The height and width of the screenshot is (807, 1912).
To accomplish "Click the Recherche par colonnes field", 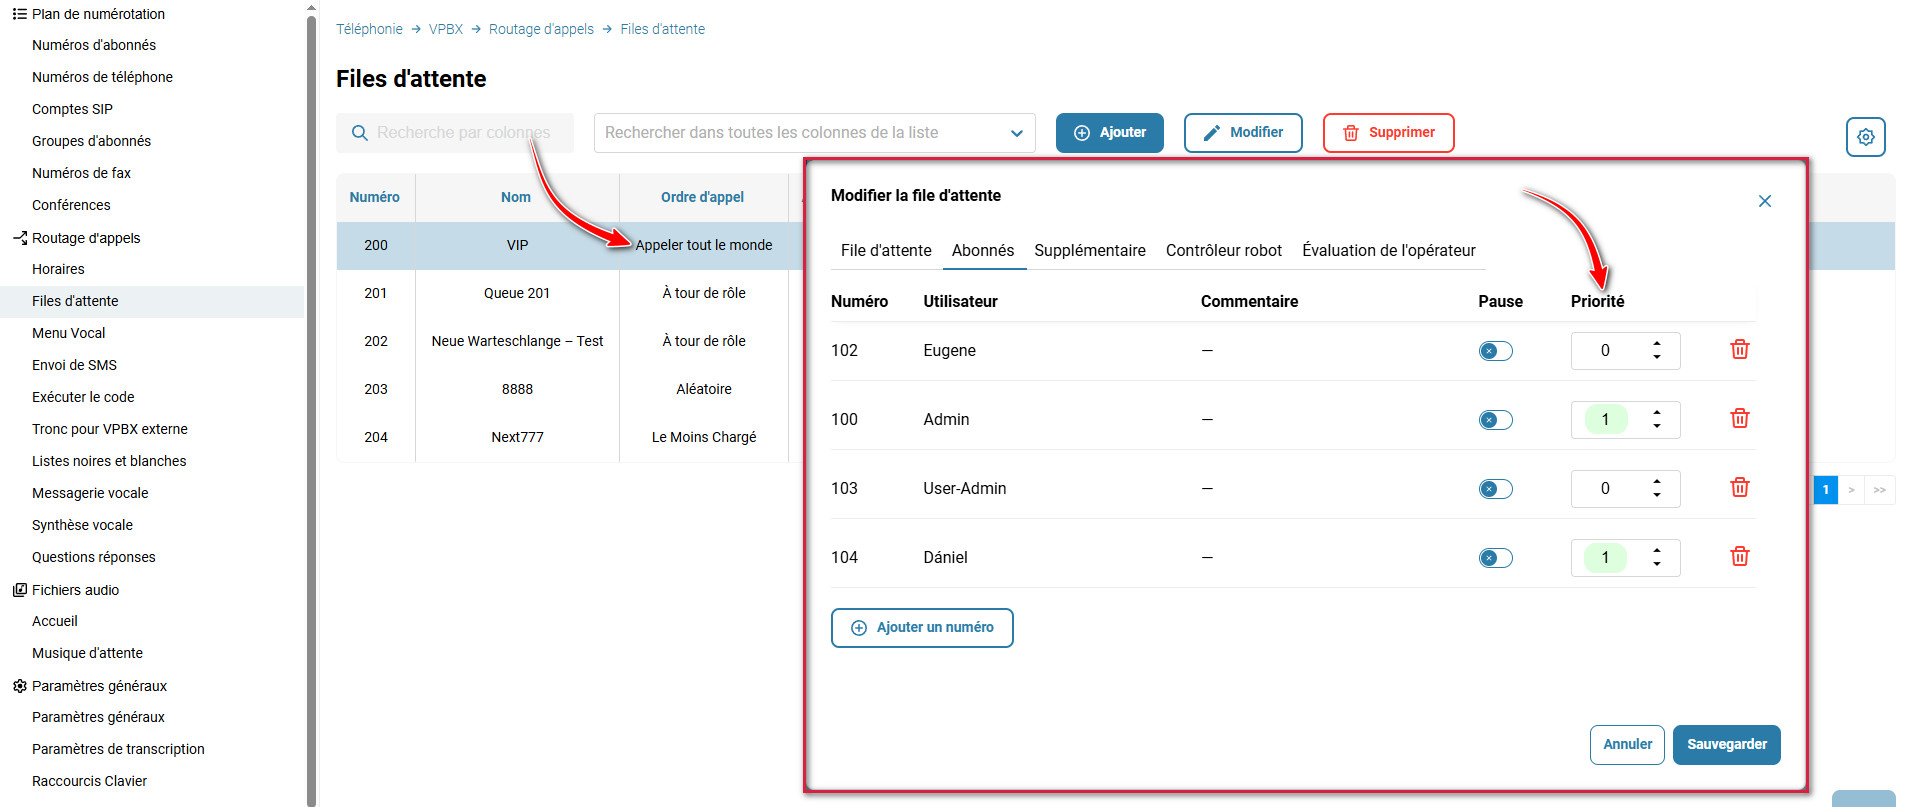I will pyautogui.click(x=455, y=133).
